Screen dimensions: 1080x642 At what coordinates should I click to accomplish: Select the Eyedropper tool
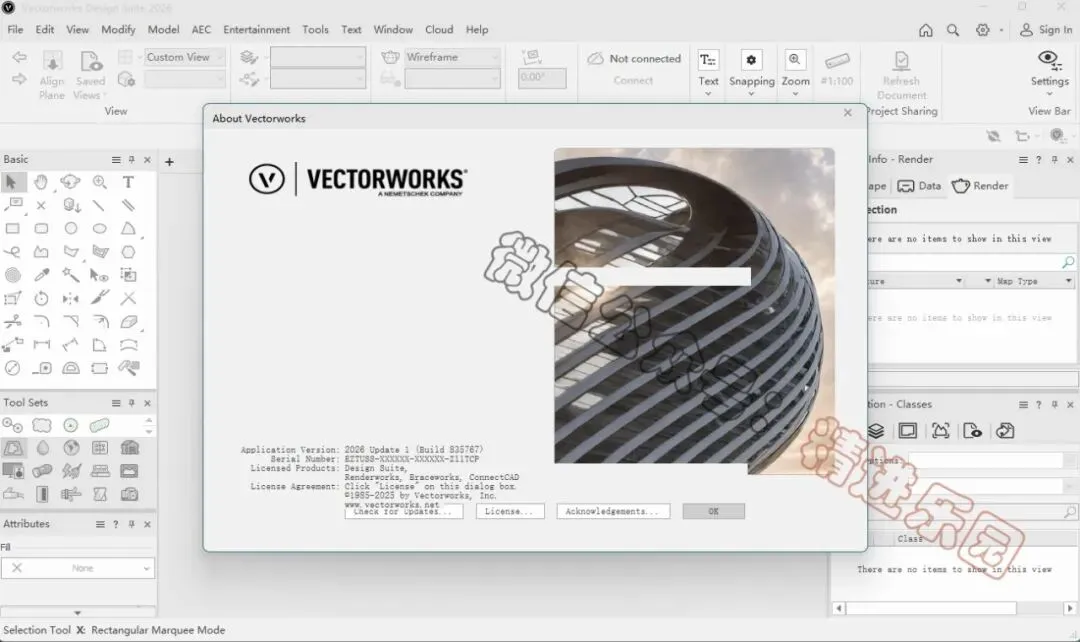tap(41, 276)
